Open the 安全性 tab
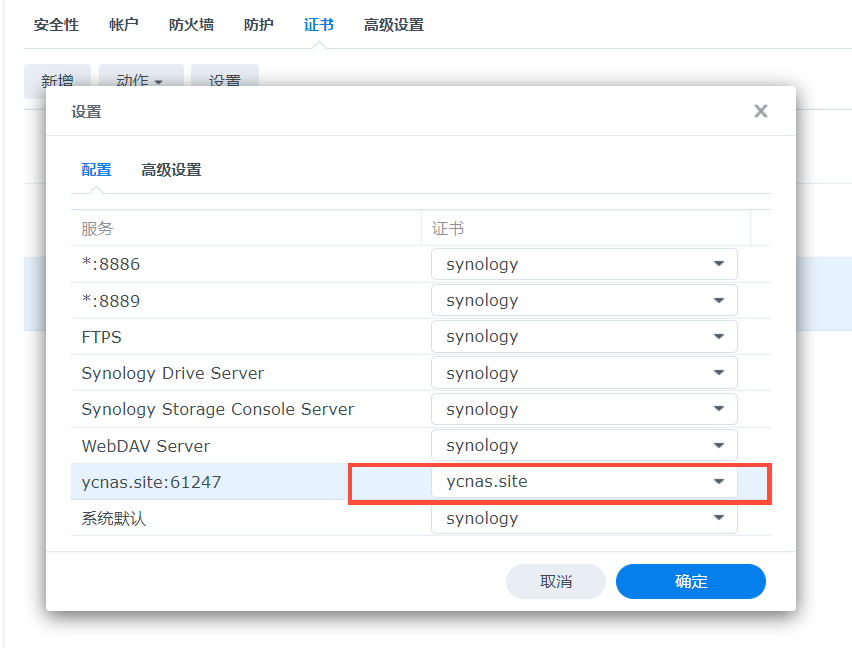The width and height of the screenshot is (852, 648). click(56, 25)
